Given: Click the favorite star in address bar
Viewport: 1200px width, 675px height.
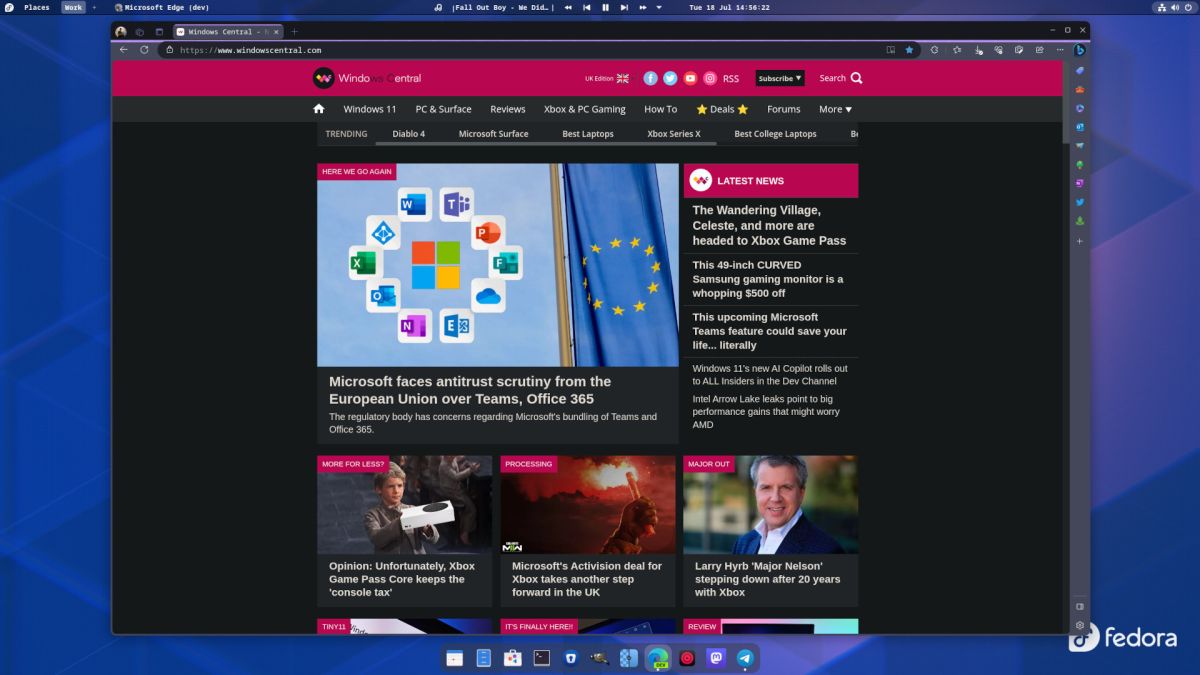Looking at the screenshot, I should (x=909, y=49).
